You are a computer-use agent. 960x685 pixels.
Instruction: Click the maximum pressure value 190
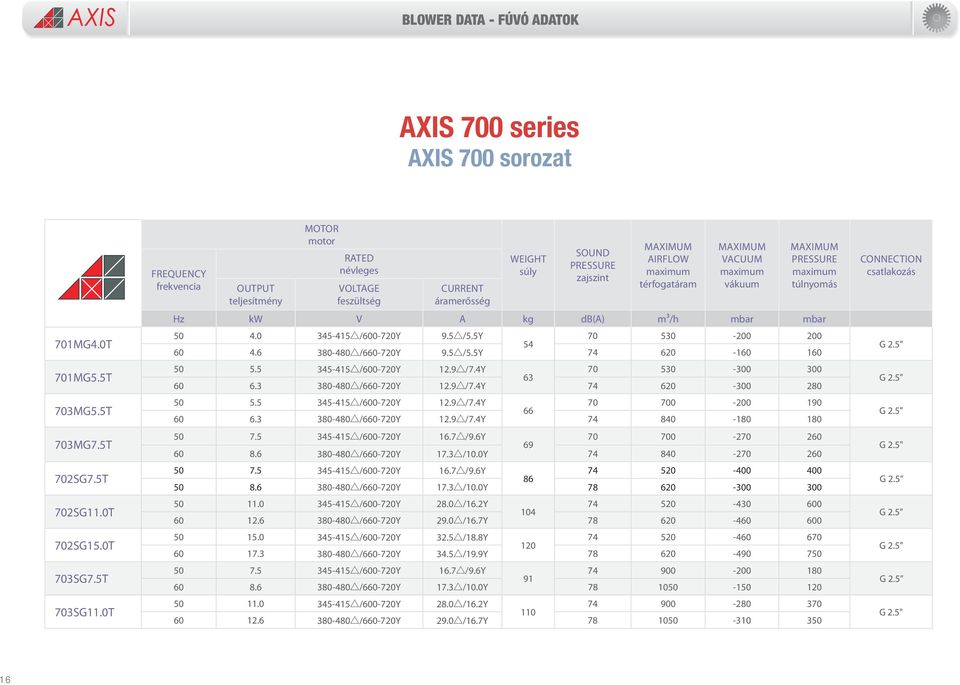point(814,403)
